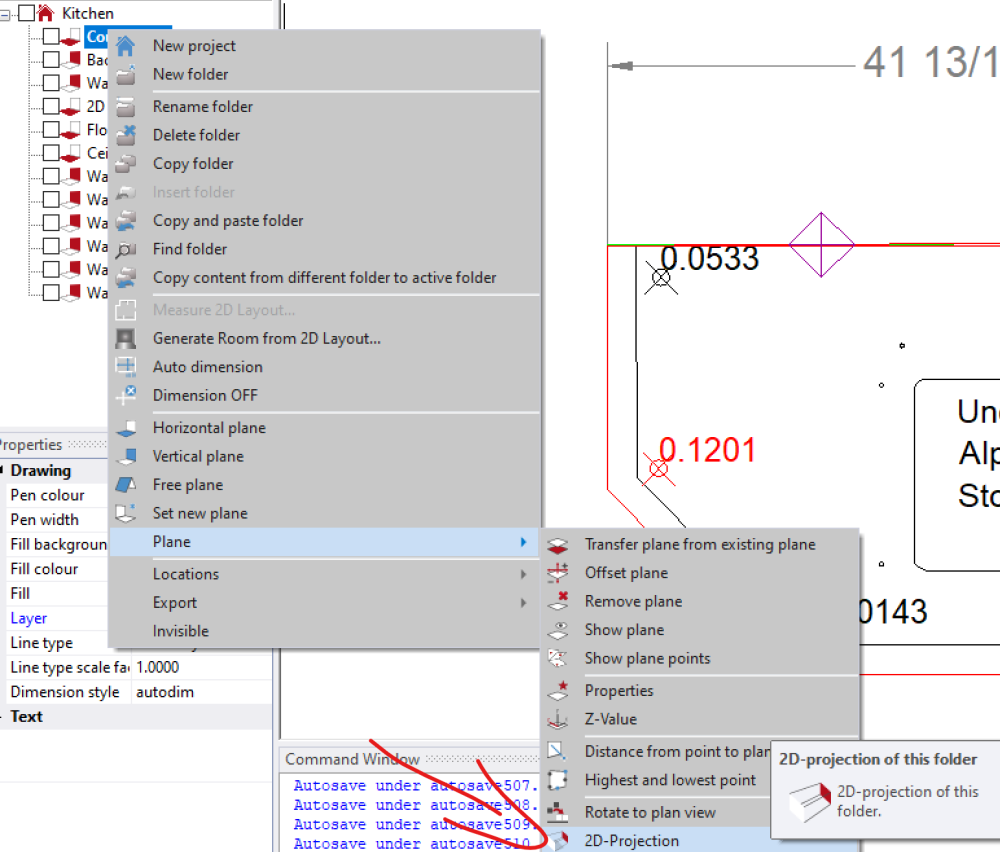
Task: Click the plane Properties icon
Action: 557,691
